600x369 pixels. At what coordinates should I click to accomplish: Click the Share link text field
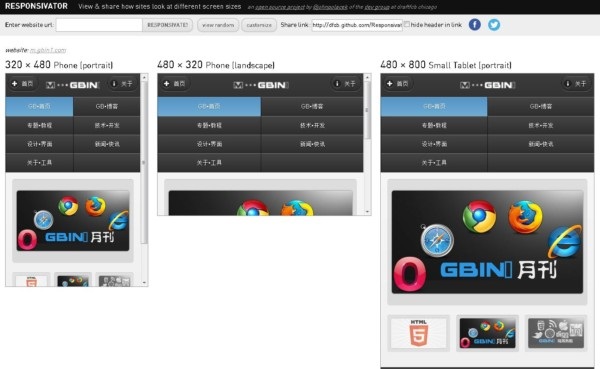[357, 25]
